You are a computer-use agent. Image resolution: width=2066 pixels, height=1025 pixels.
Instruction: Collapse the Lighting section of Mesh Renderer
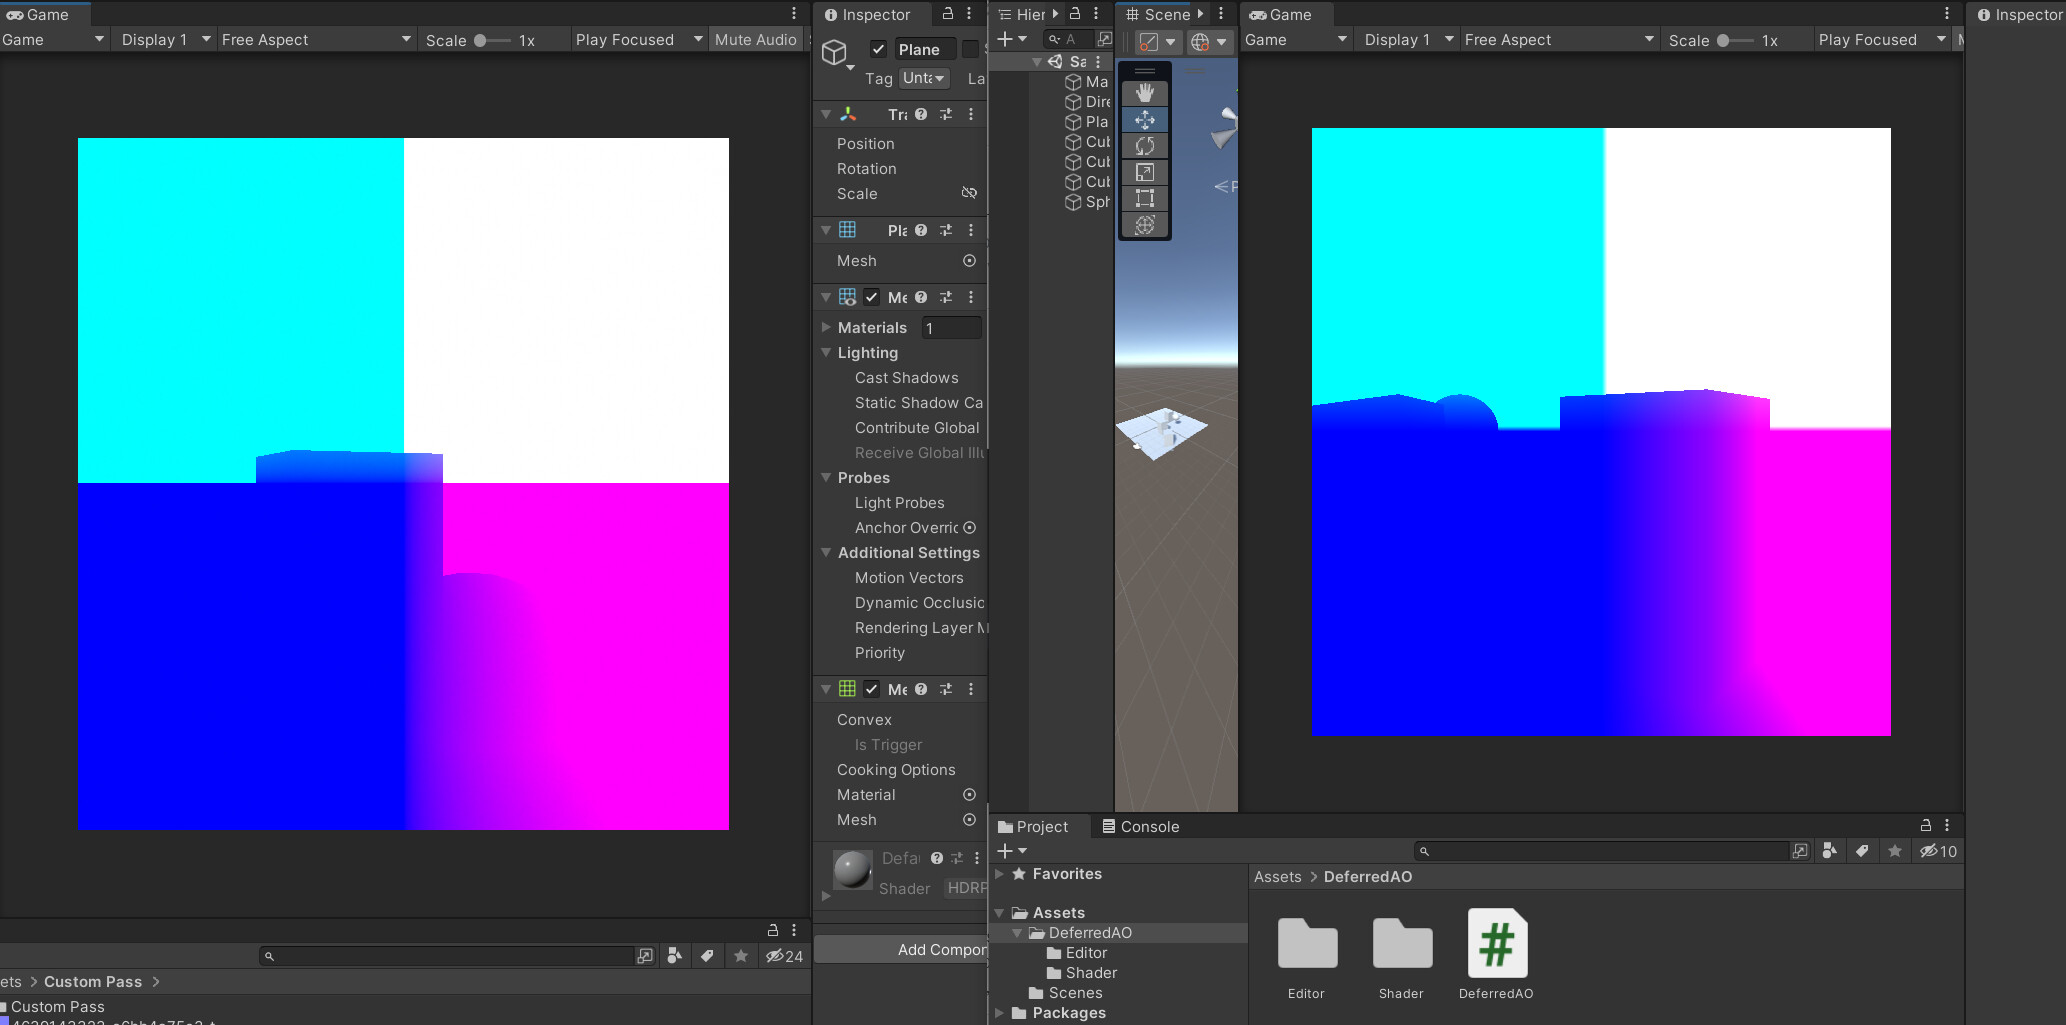[827, 352]
